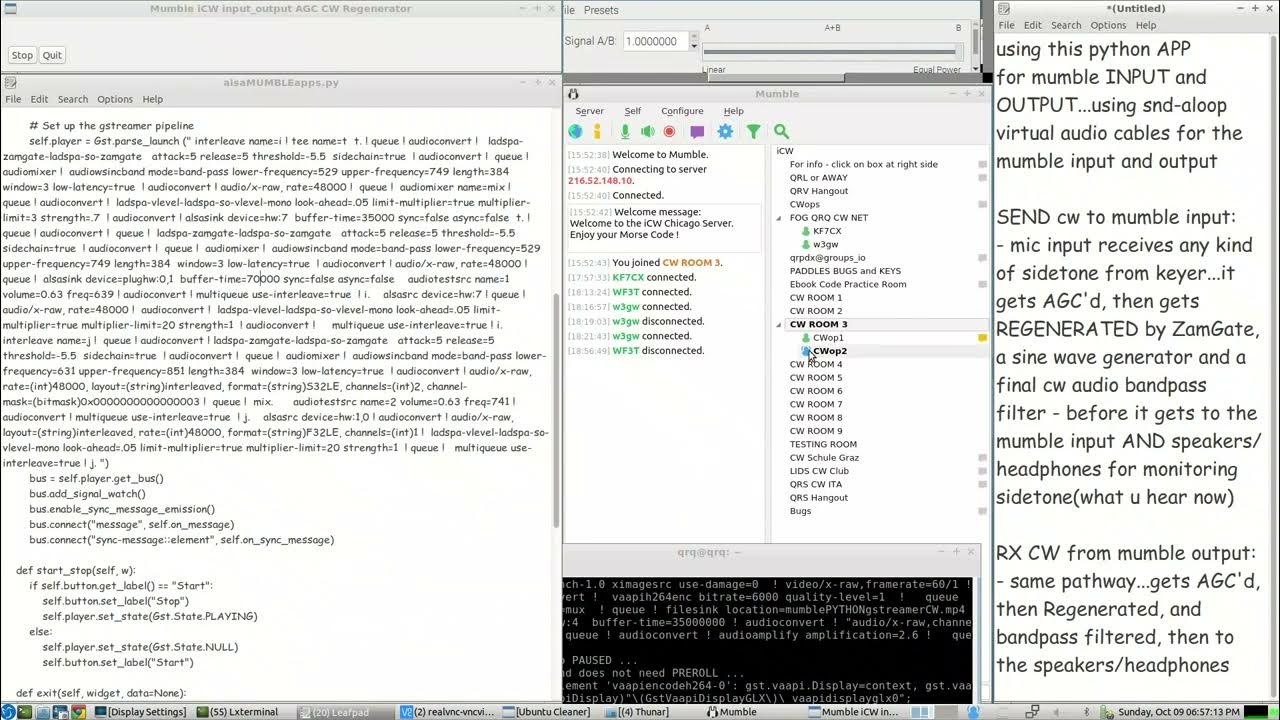
Task: Toggle Mumble channel filter funnel icon
Action: coord(753,131)
